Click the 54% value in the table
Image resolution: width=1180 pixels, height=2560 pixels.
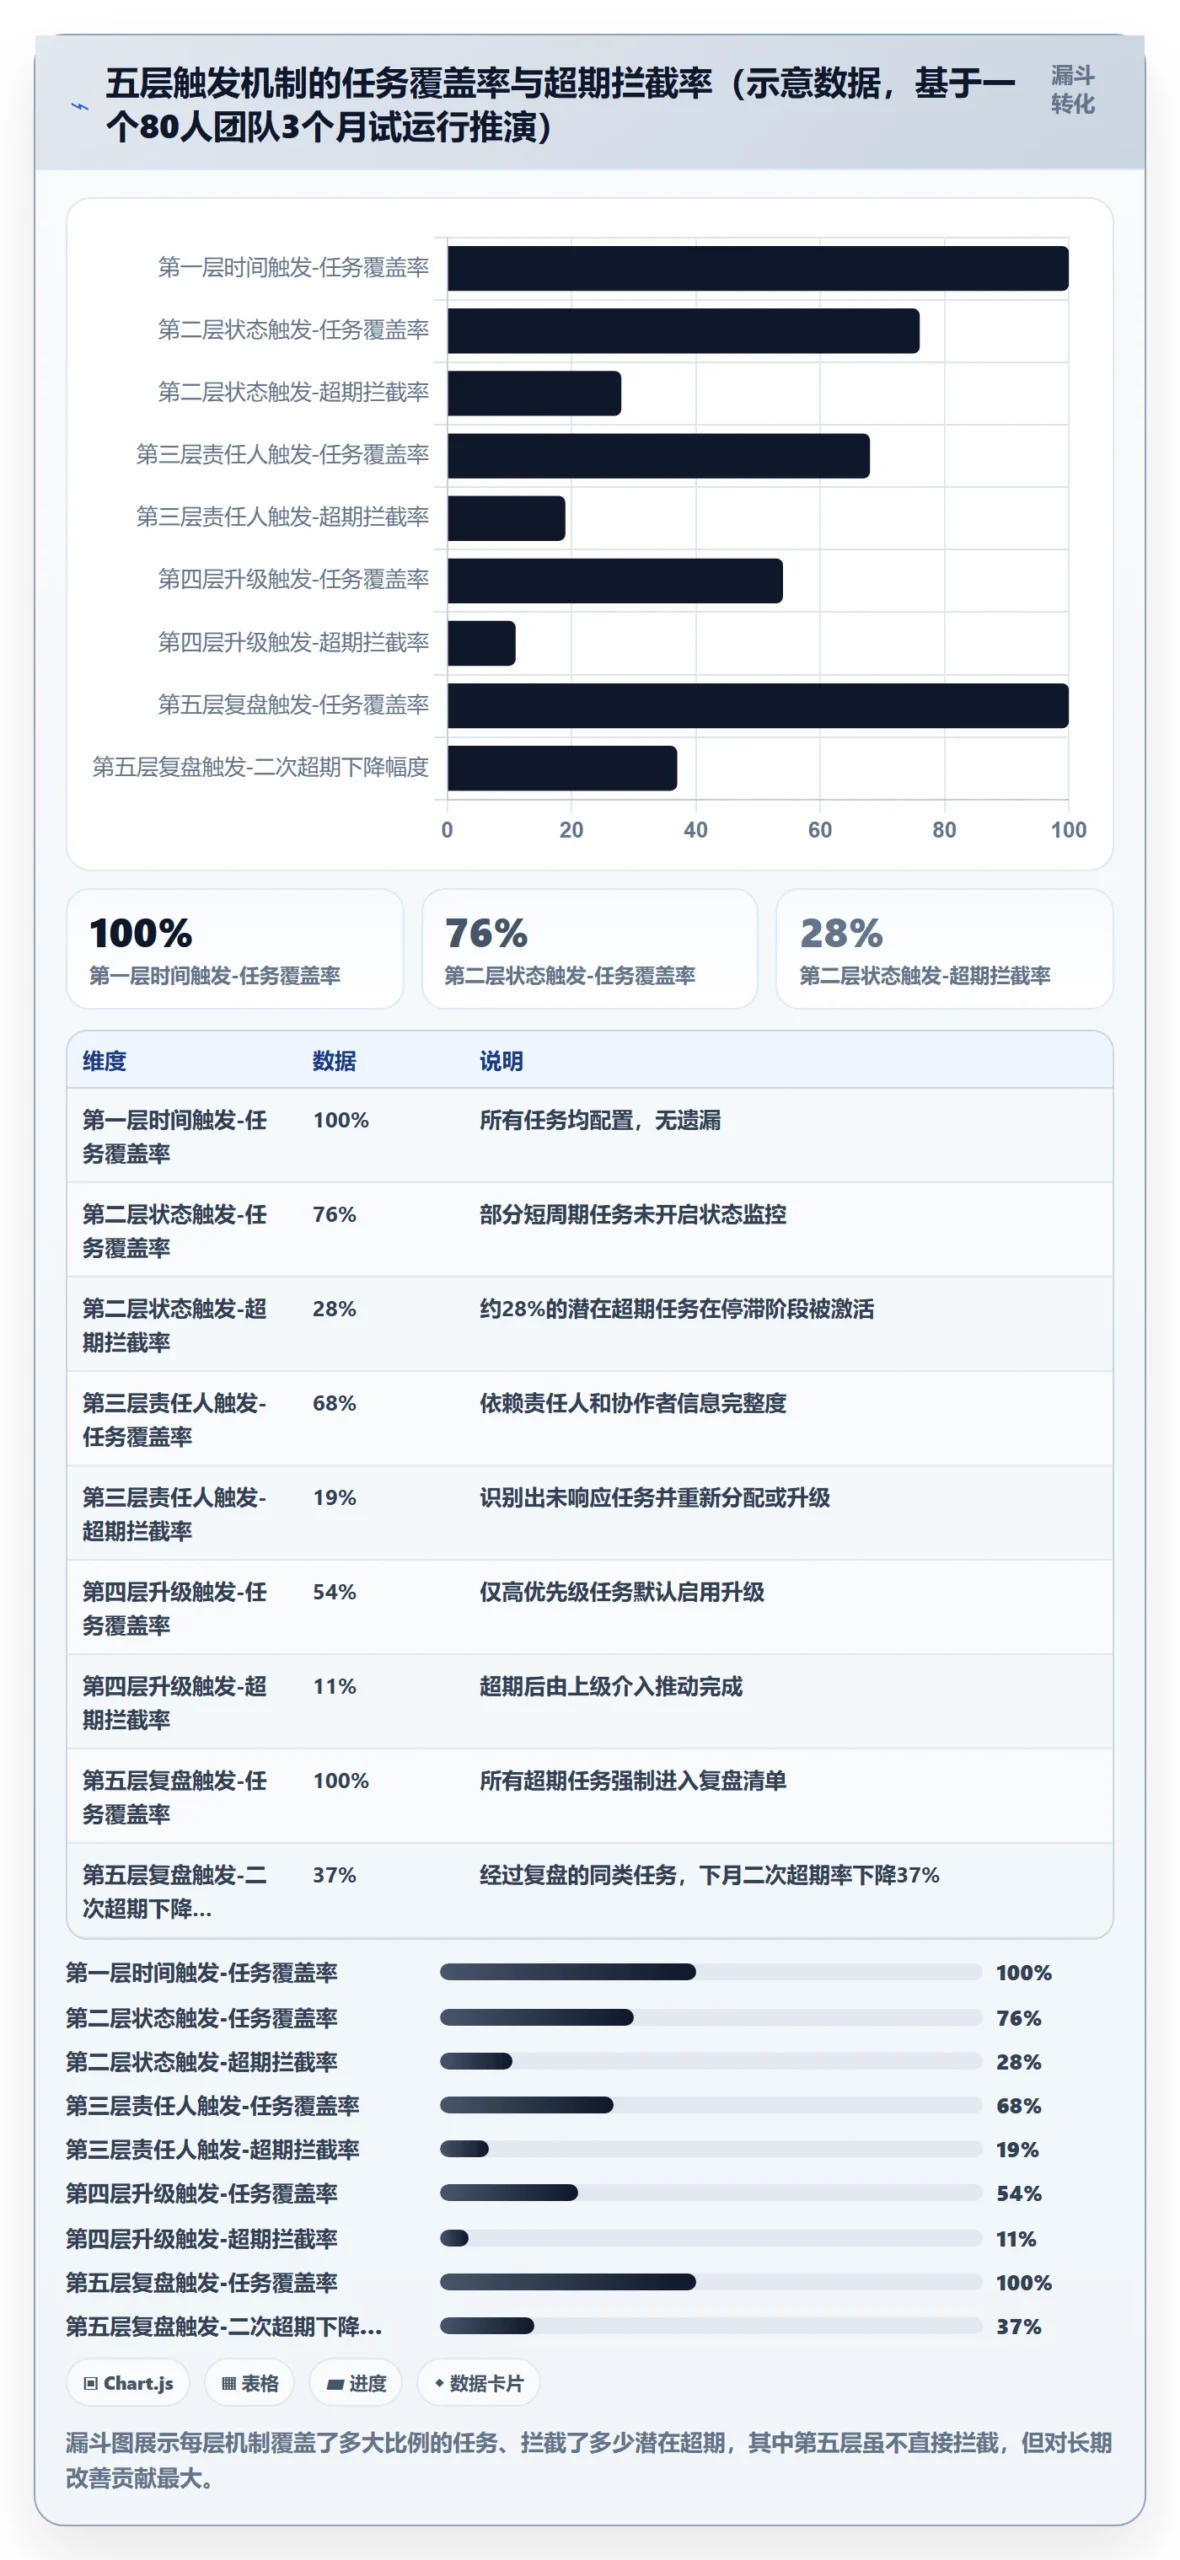(x=334, y=1592)
